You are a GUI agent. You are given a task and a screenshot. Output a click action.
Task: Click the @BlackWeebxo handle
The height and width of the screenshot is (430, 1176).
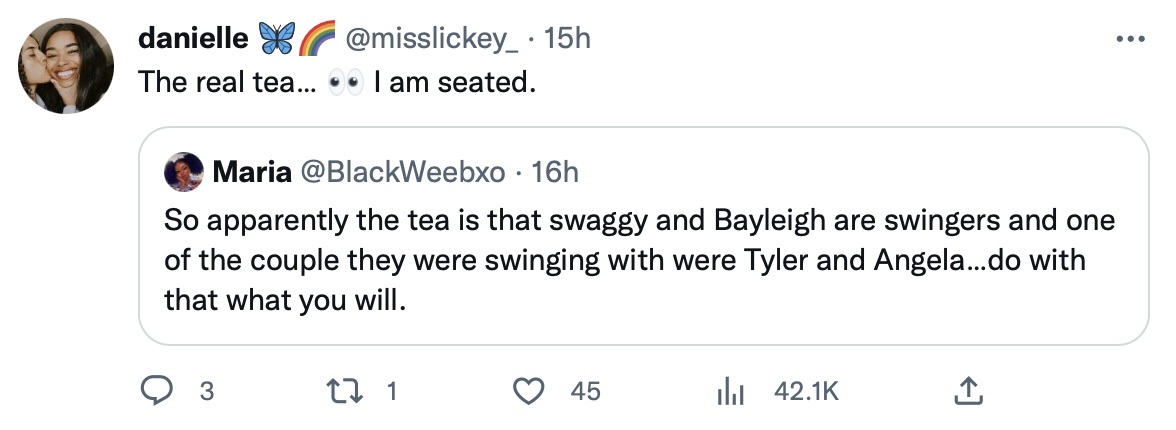402,172
